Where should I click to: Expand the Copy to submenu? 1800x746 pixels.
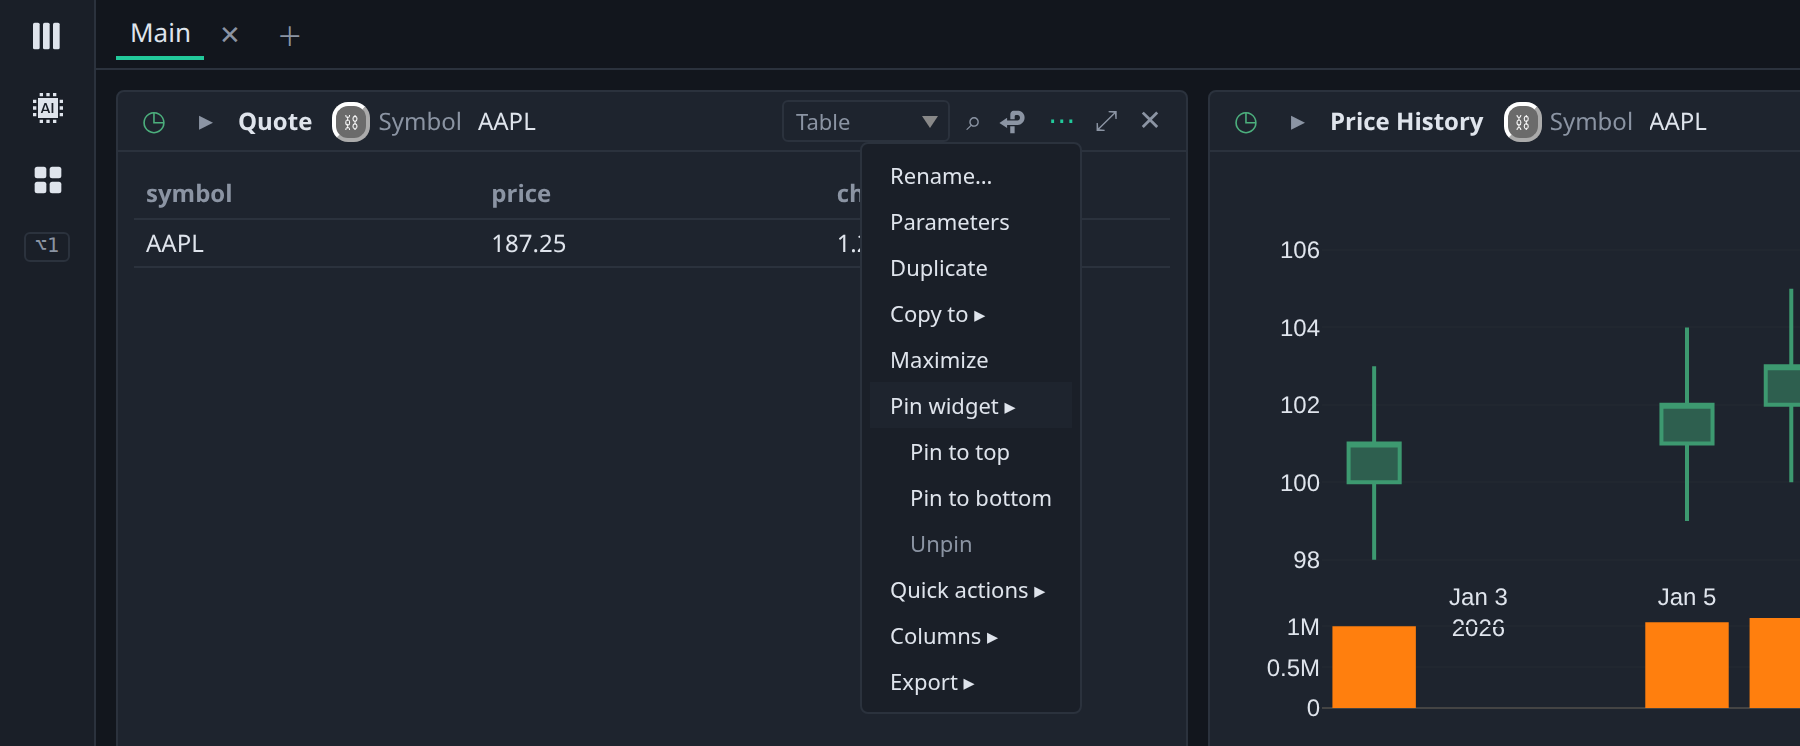point(970,314)
